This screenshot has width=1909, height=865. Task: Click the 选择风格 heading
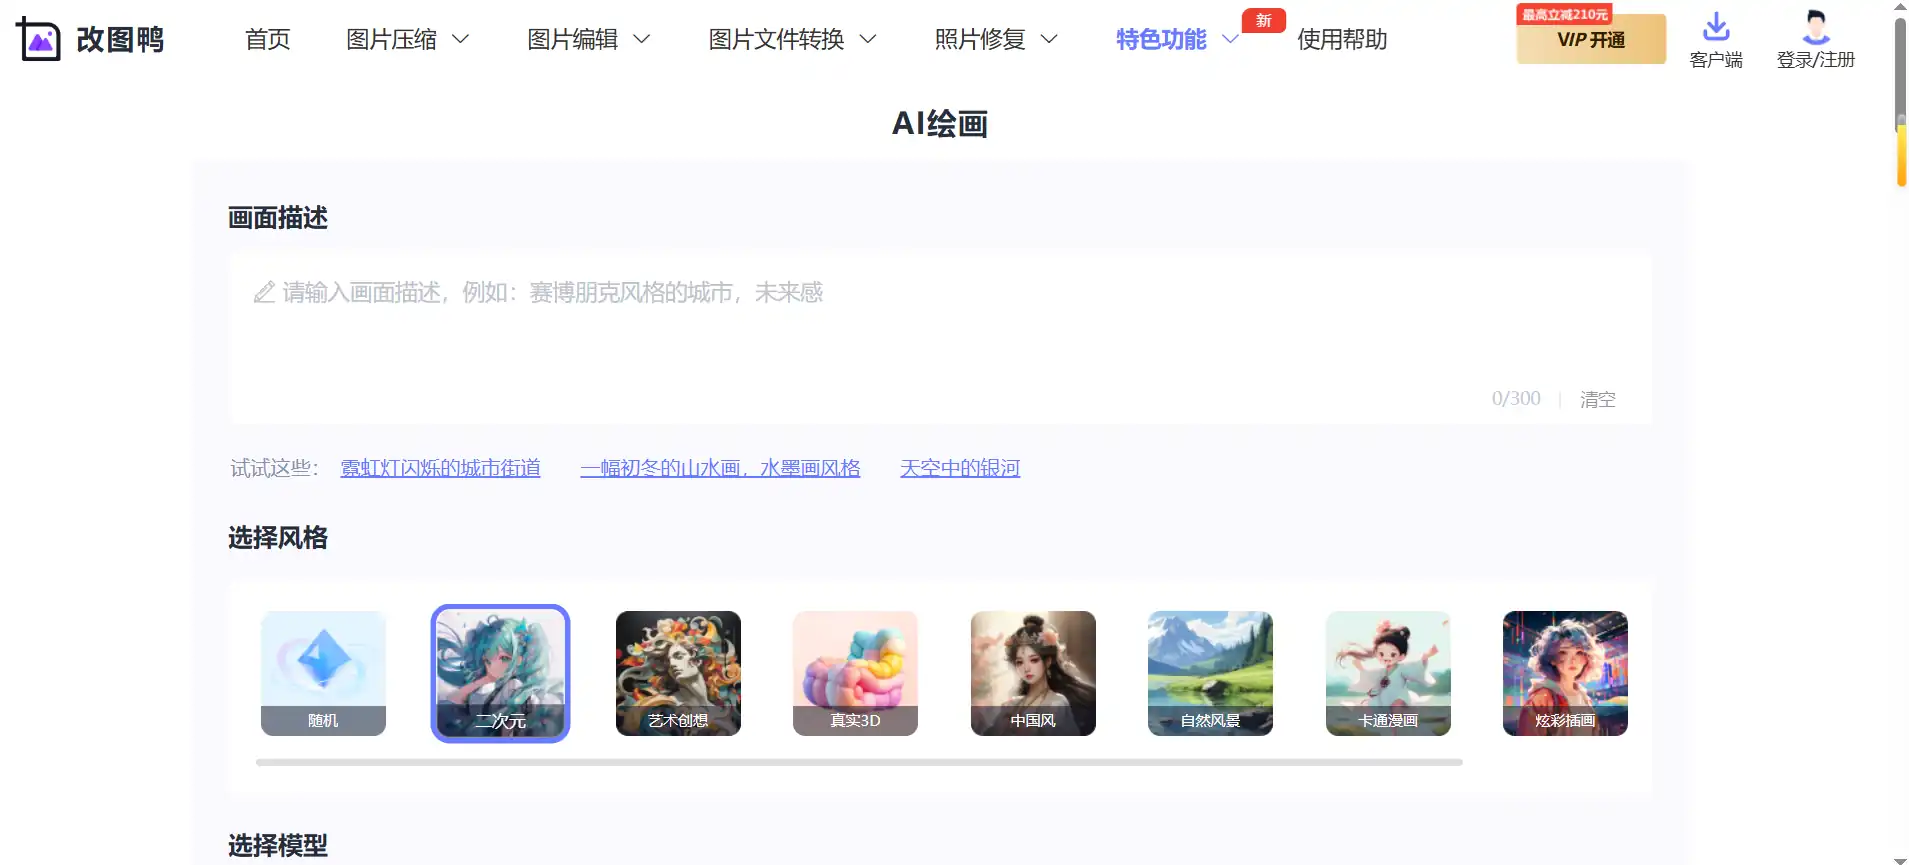pos(278,537)
